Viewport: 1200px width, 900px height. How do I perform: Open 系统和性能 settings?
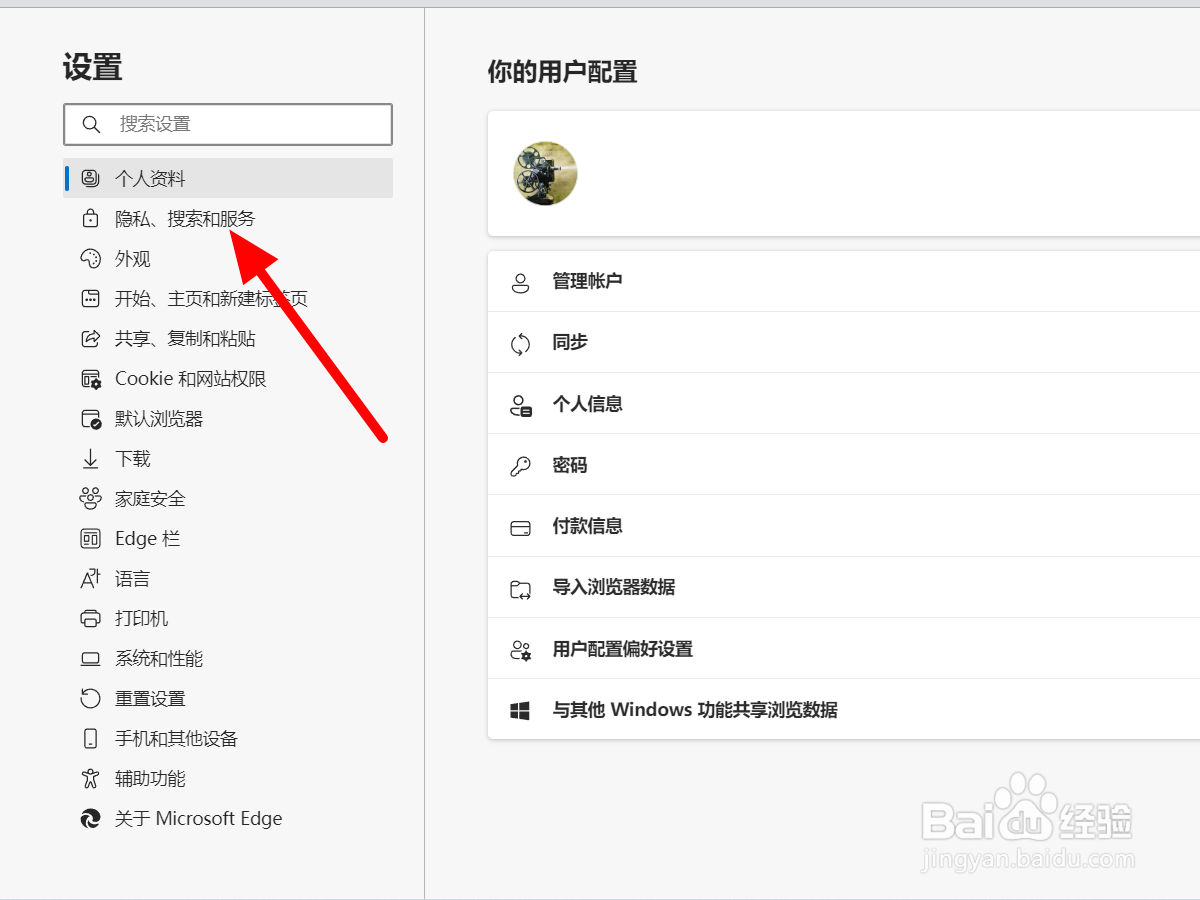[x=228, y=659]
